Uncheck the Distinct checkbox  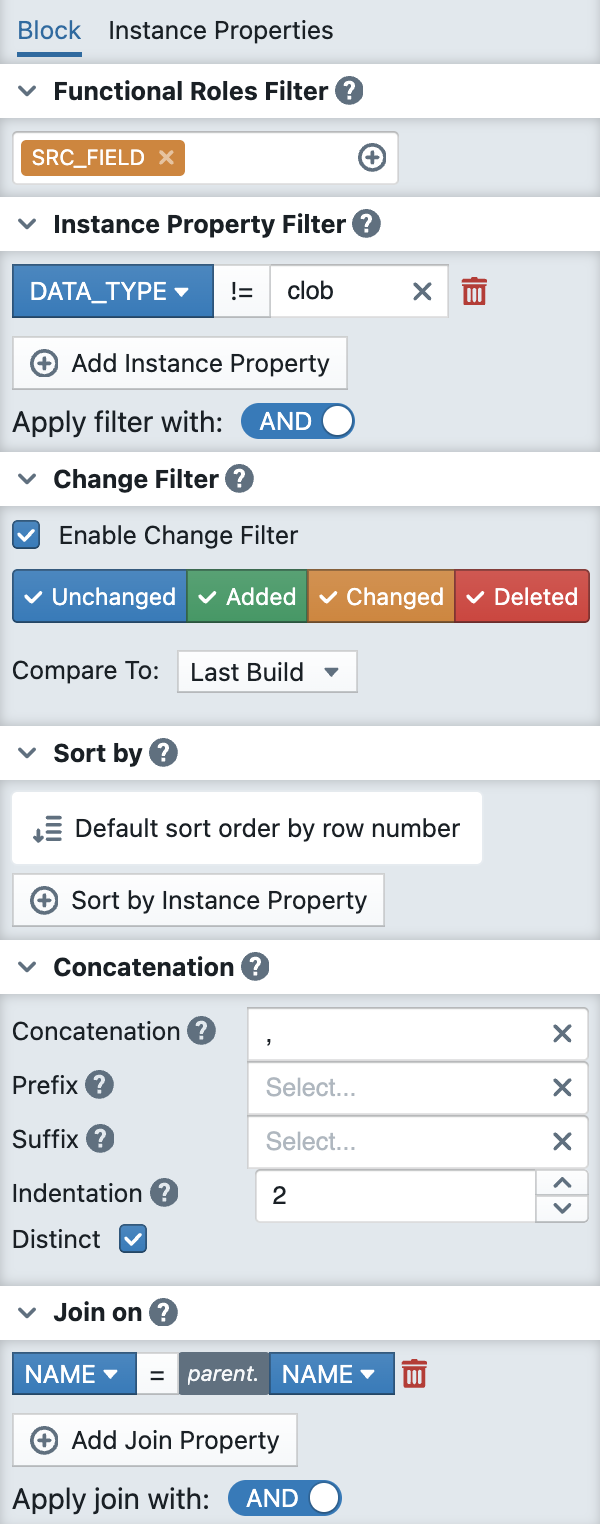(x=133, y=1239)
